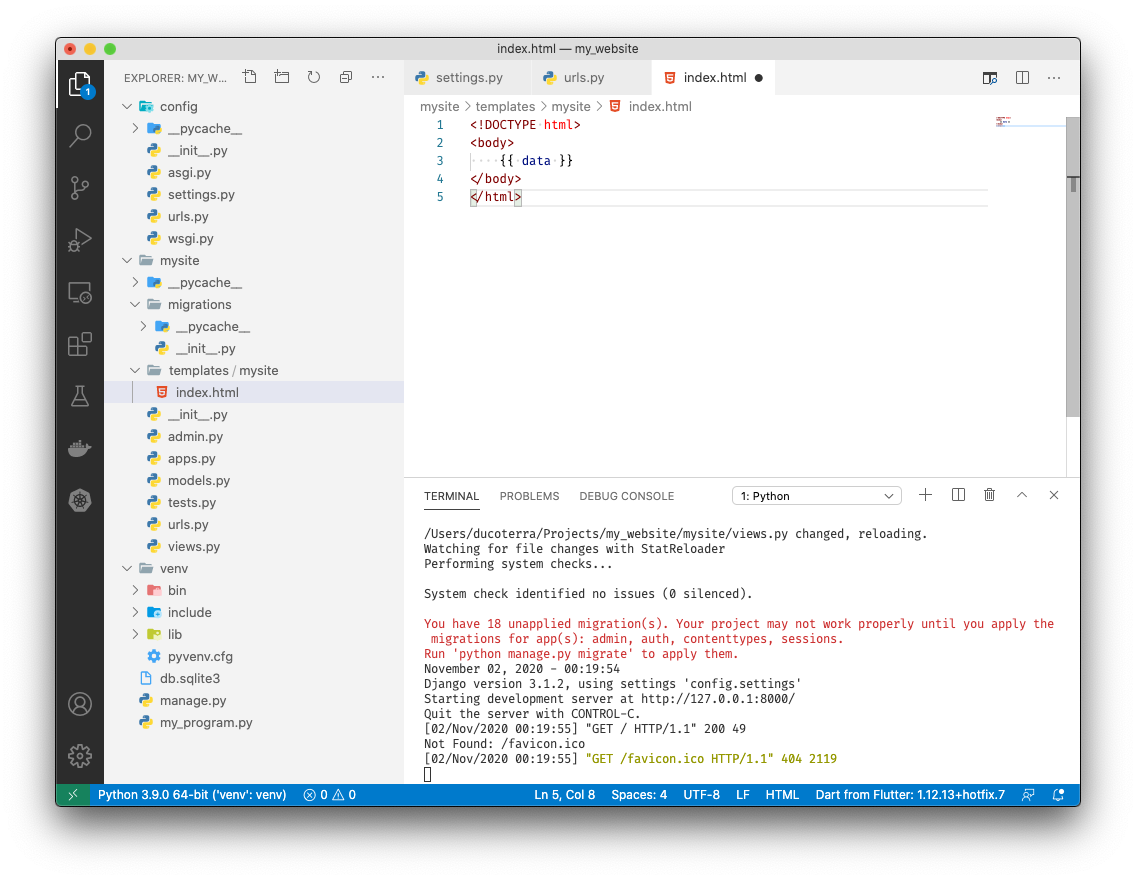Viewport: 1136px width, 880px height.
Task: Open the Search view in activity bar
Action: point(80,136)
